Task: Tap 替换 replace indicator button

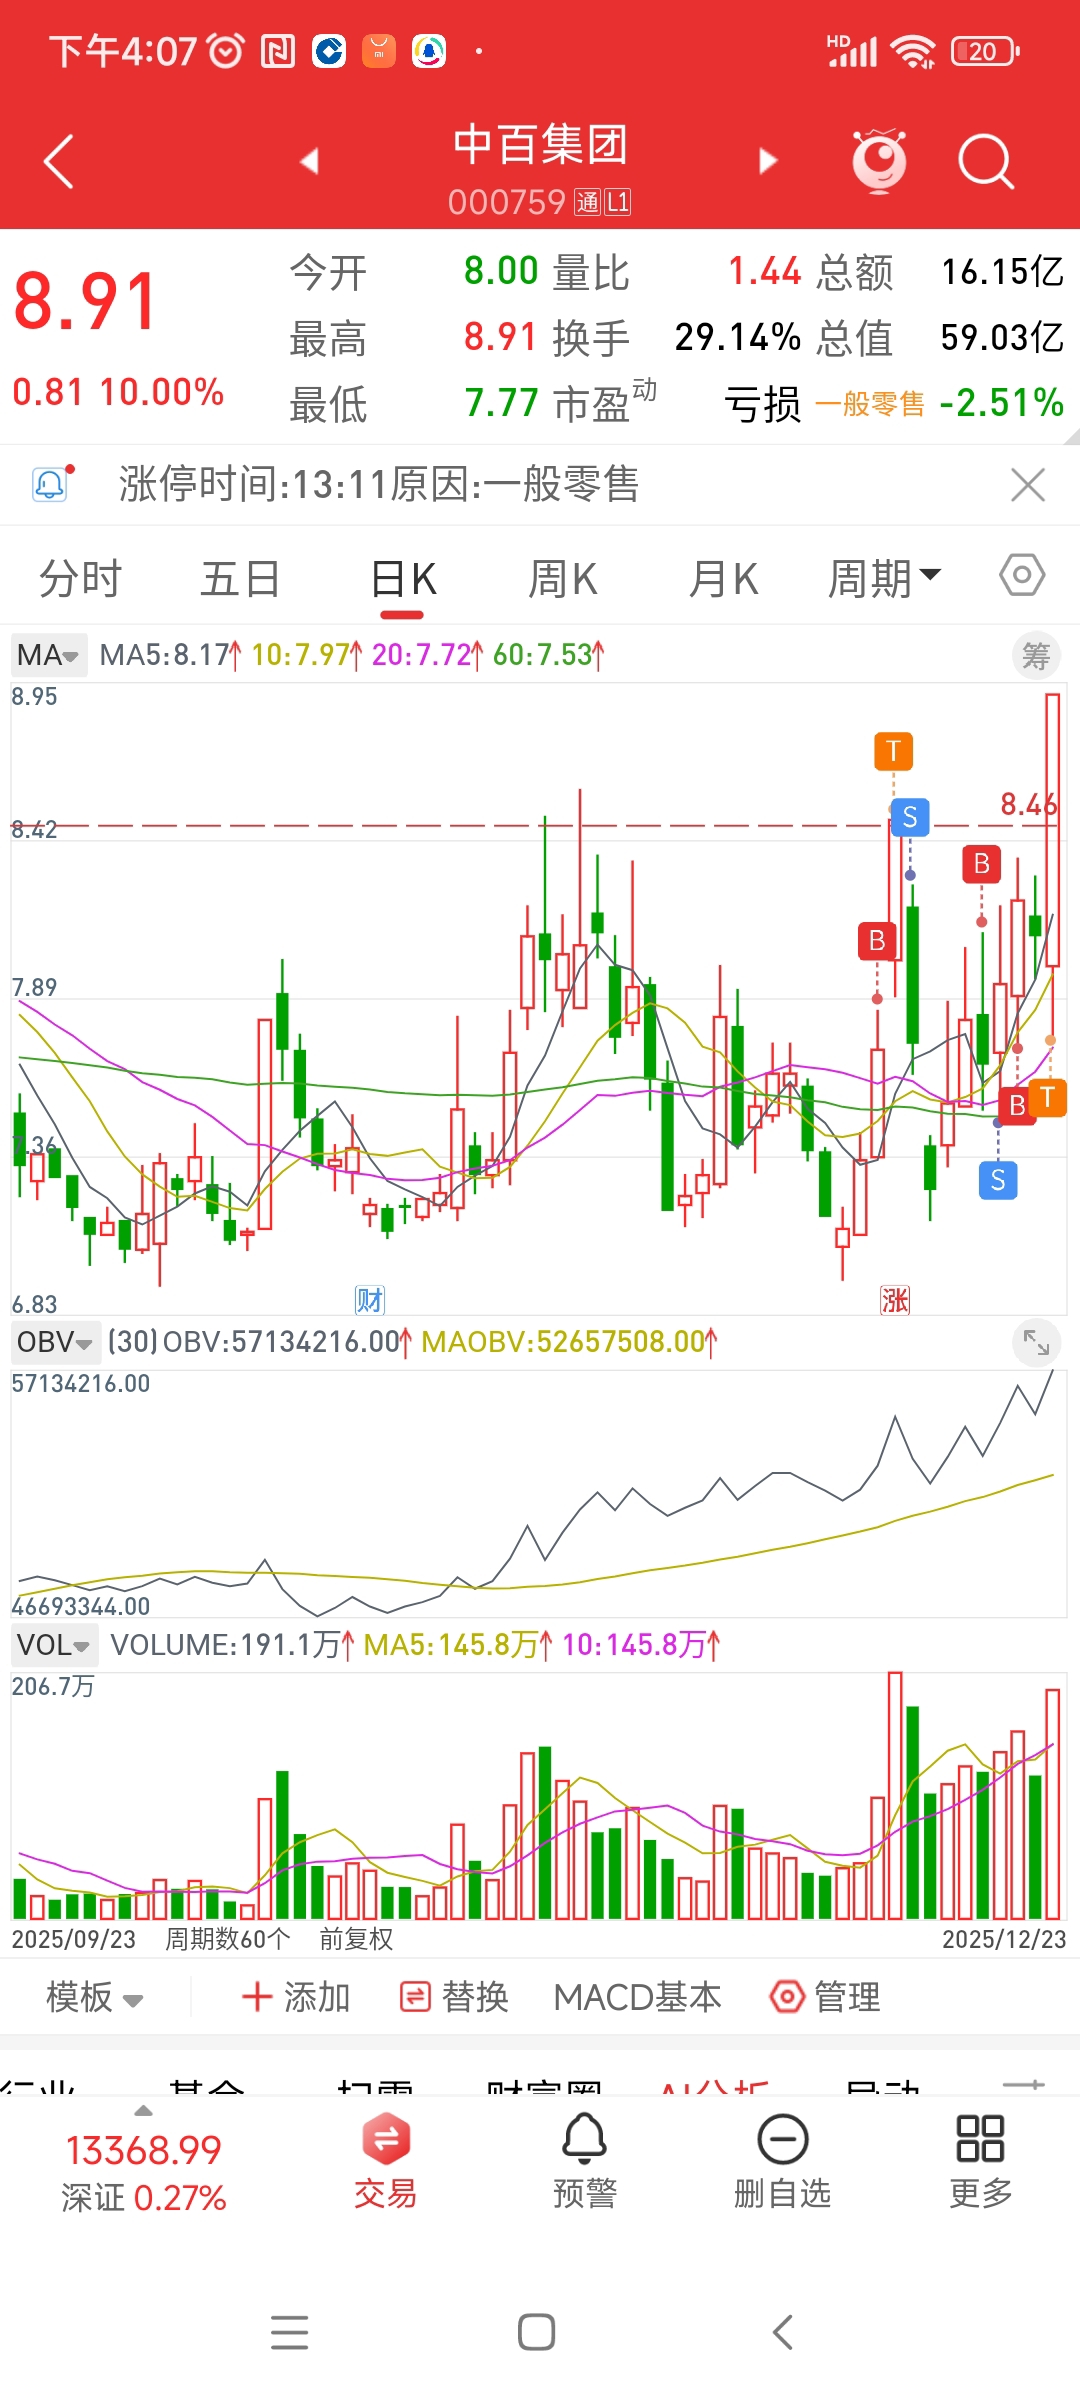Action: (x=454, y=1997)
